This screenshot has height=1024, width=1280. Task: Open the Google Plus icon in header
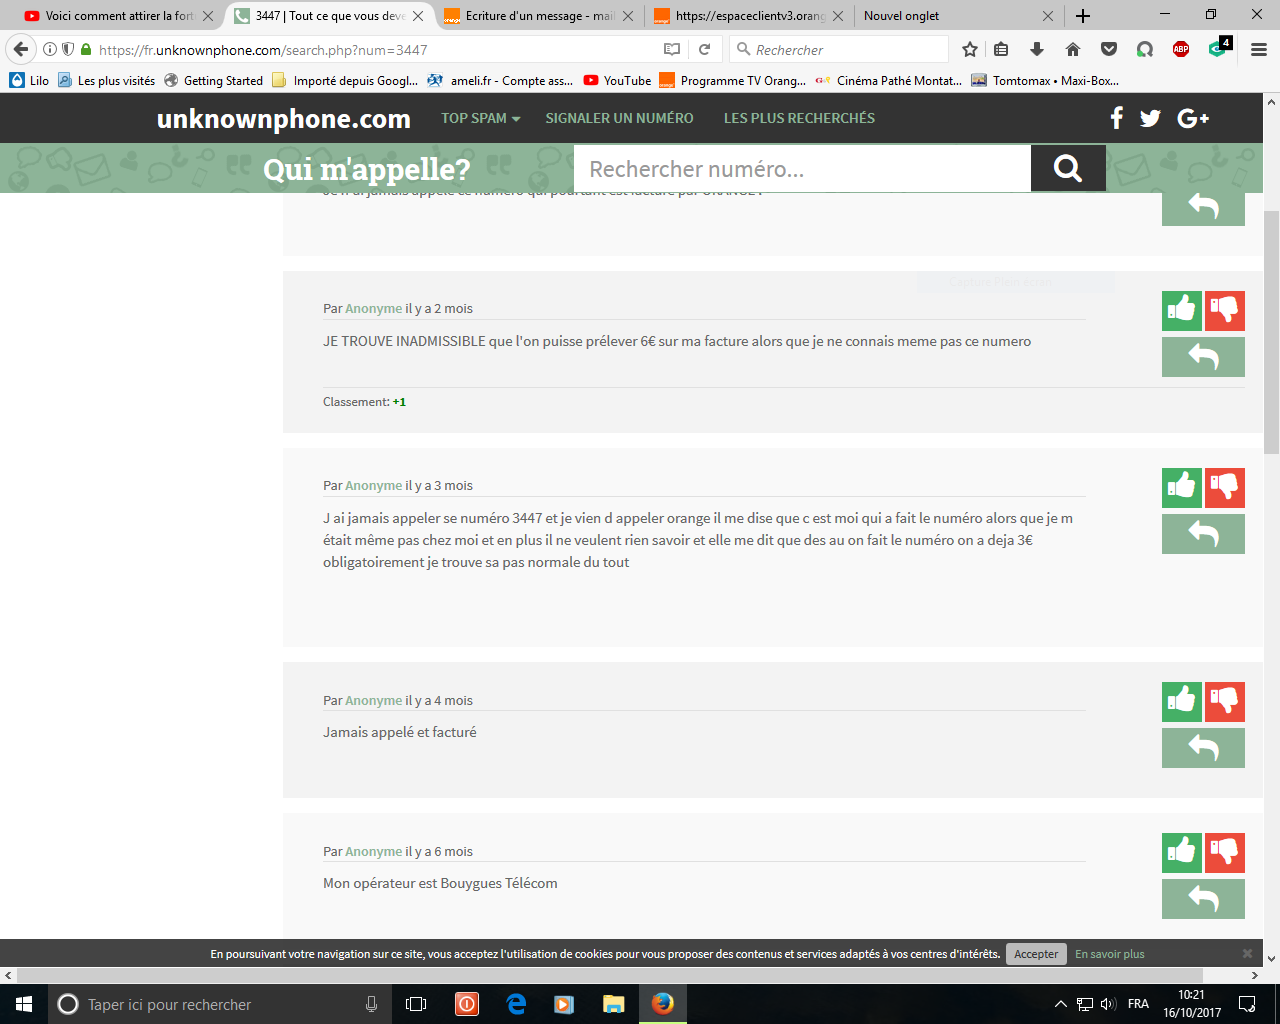coord(1193,118)
